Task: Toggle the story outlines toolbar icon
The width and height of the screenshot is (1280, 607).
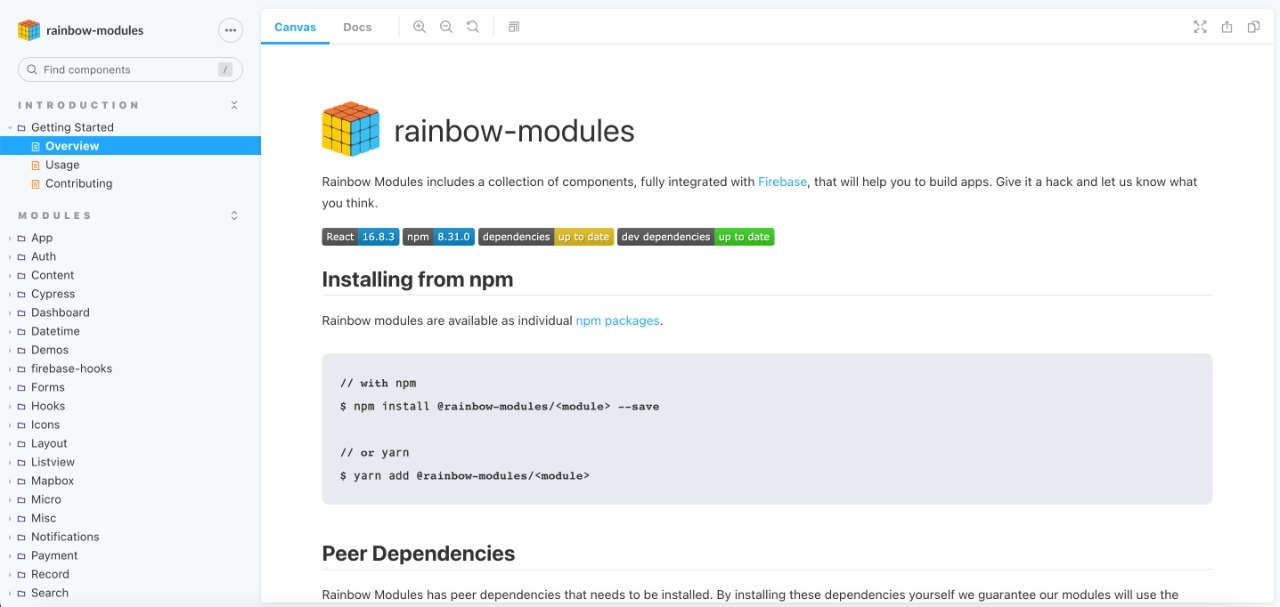Action: point(513,27)
